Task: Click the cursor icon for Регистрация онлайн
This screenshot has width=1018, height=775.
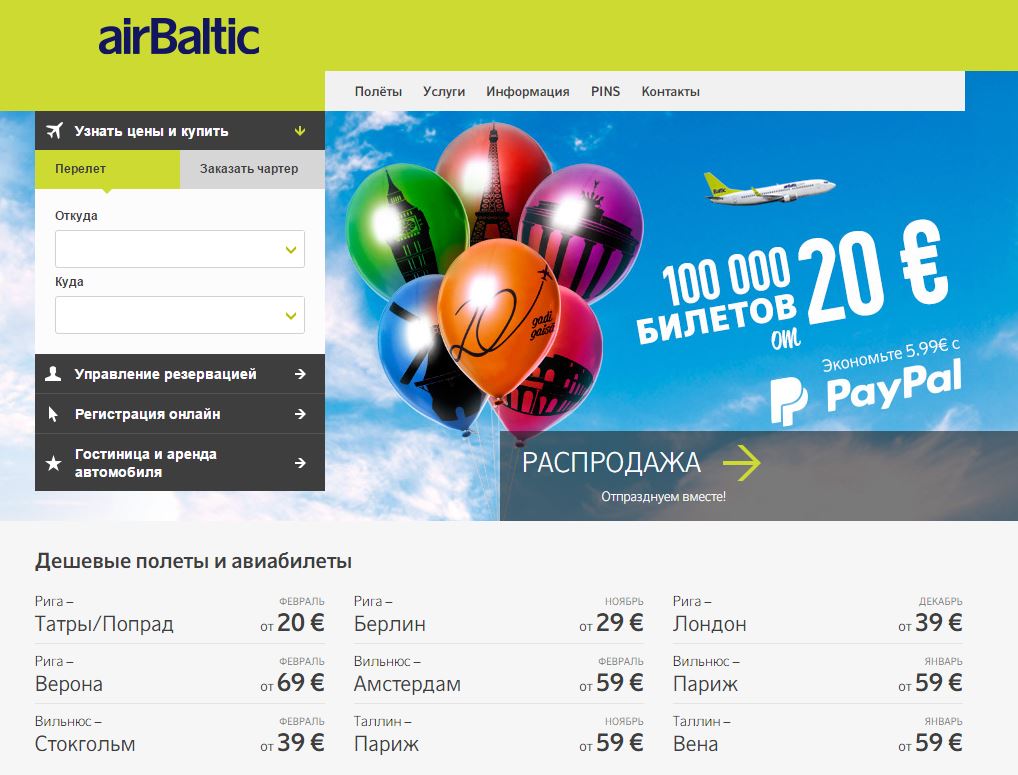Action: [x=53, y=414]
